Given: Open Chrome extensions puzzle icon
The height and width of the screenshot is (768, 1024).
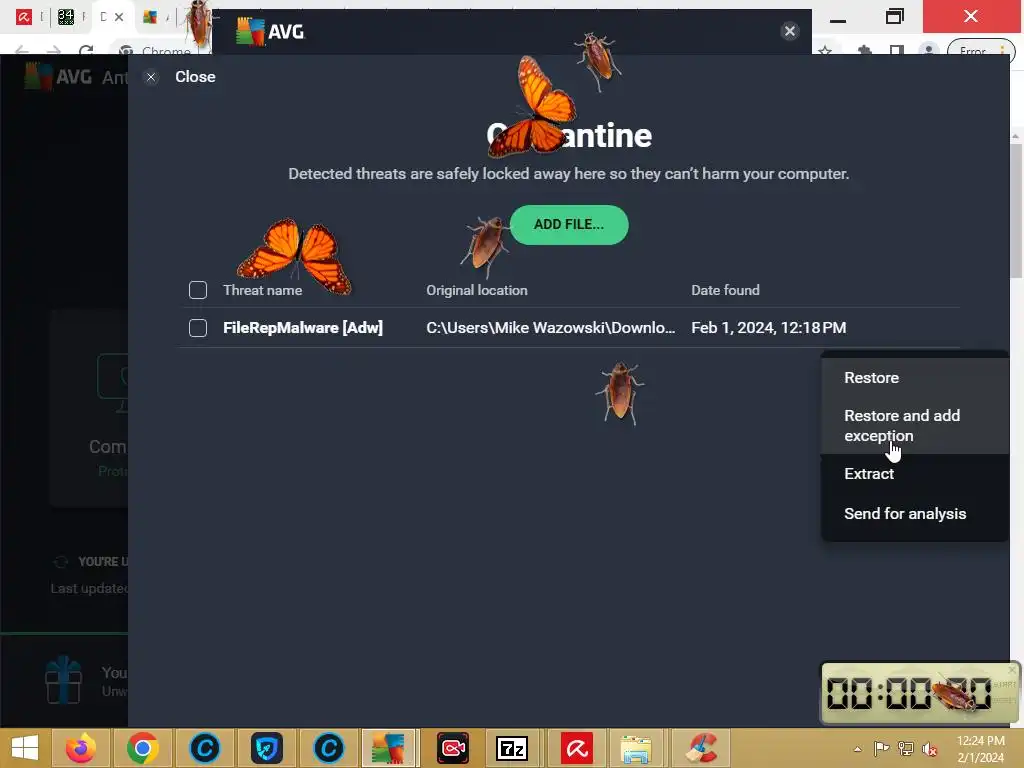Looking at the screenshot, I should pos(865,50).
